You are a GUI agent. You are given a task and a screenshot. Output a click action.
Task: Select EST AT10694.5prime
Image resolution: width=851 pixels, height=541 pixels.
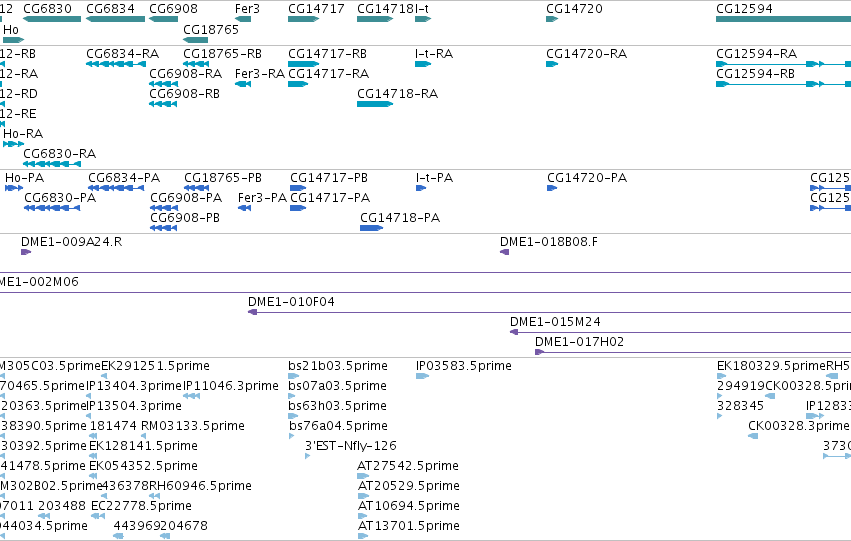coord(363,516)
